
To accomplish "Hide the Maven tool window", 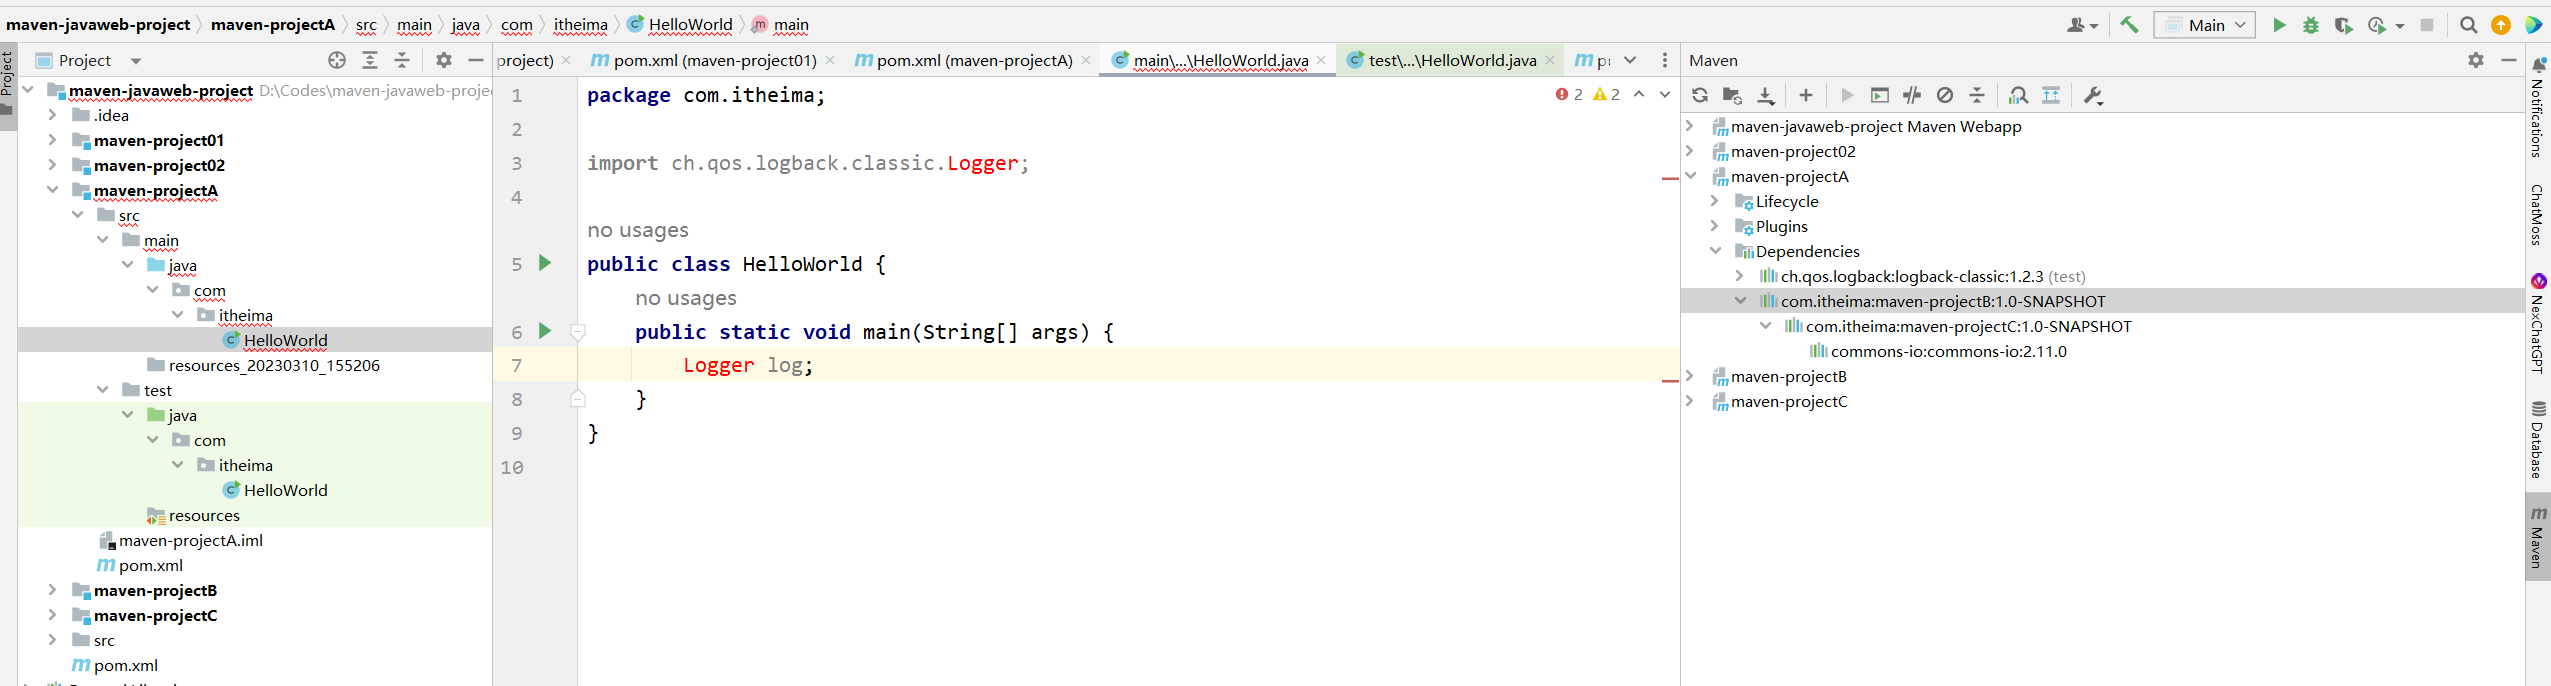I will (x=2509, y=60).
